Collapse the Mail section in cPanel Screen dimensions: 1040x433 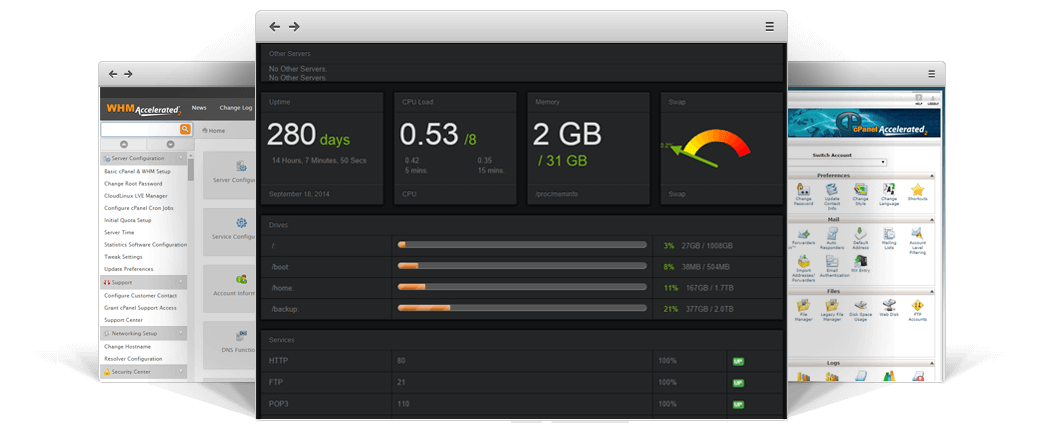[932, 219]
